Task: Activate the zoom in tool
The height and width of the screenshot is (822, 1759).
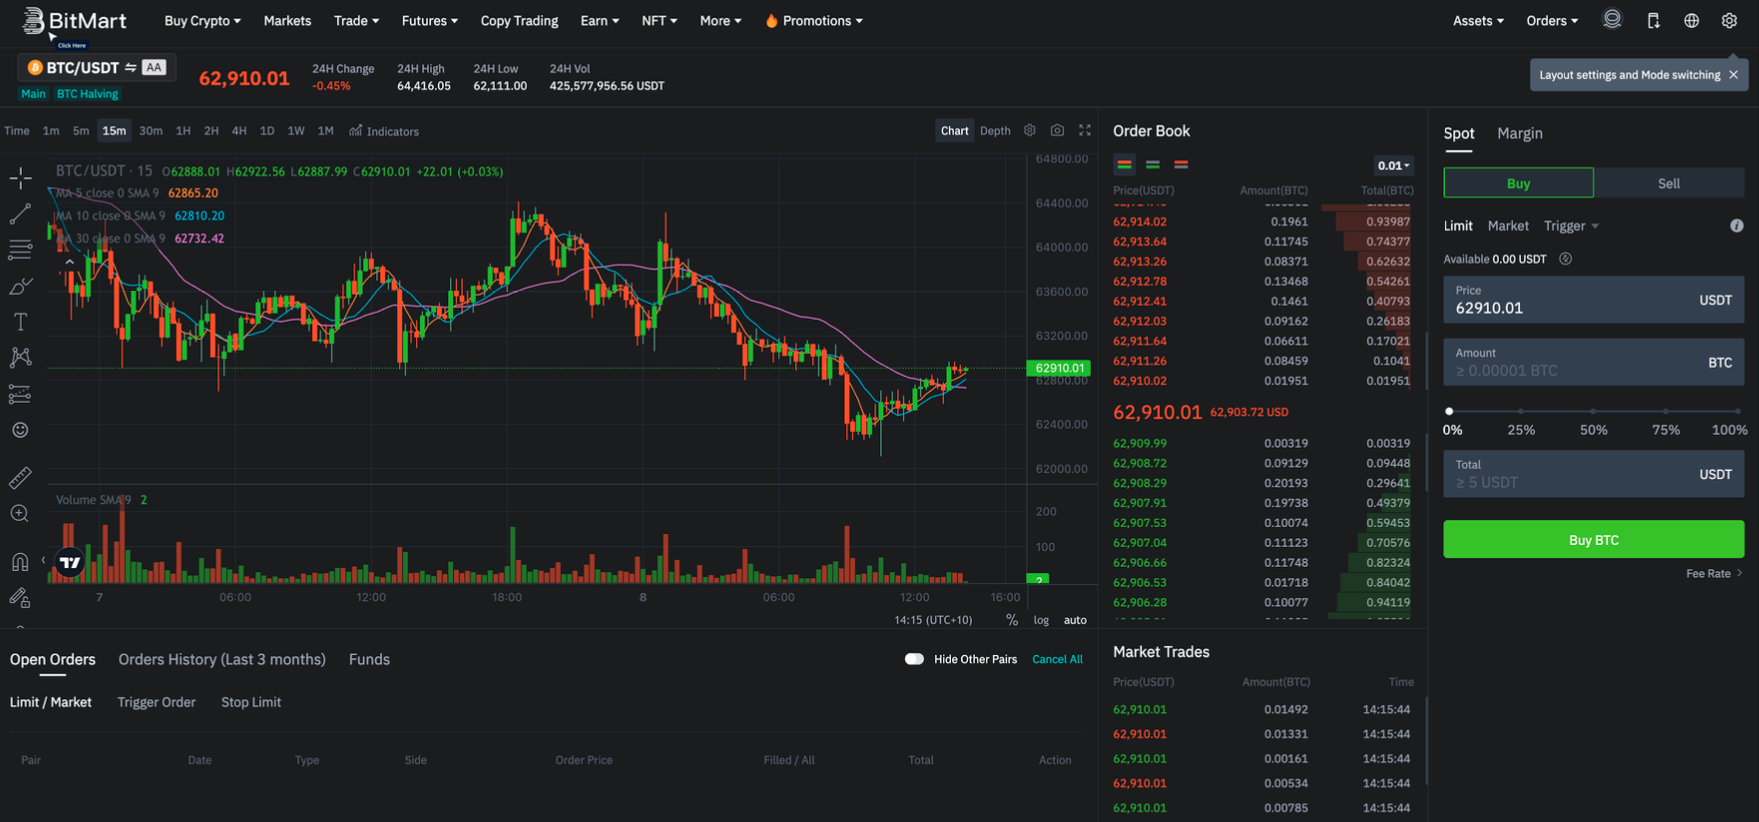Action: point(20,514)
